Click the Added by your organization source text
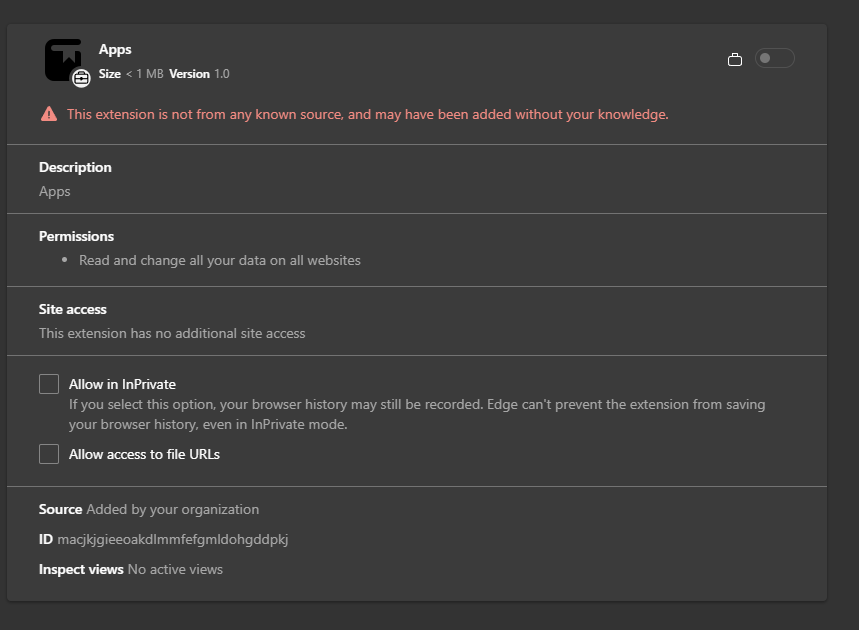This screenshot has height=630, width=859. click(x=173, y=509)
